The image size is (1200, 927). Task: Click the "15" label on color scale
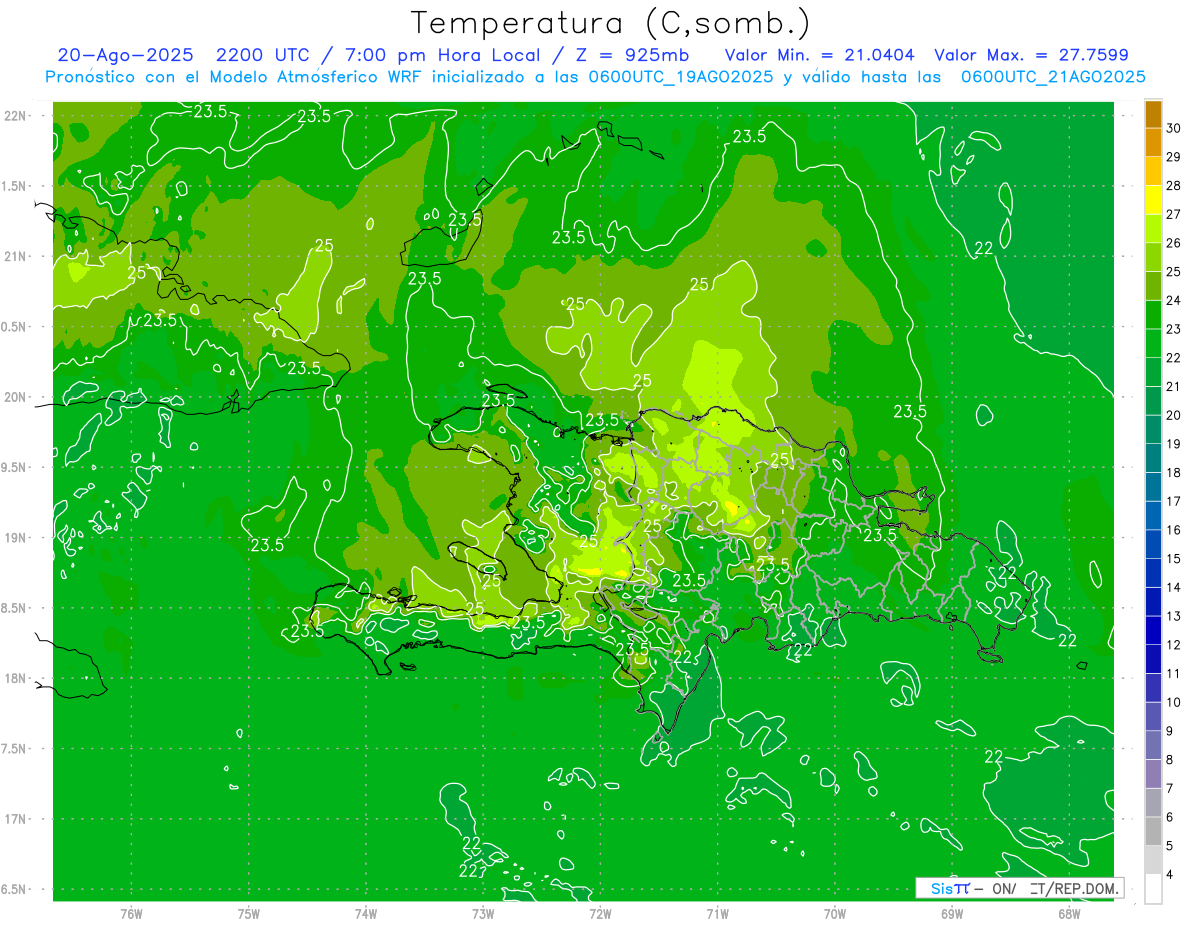1174,559
